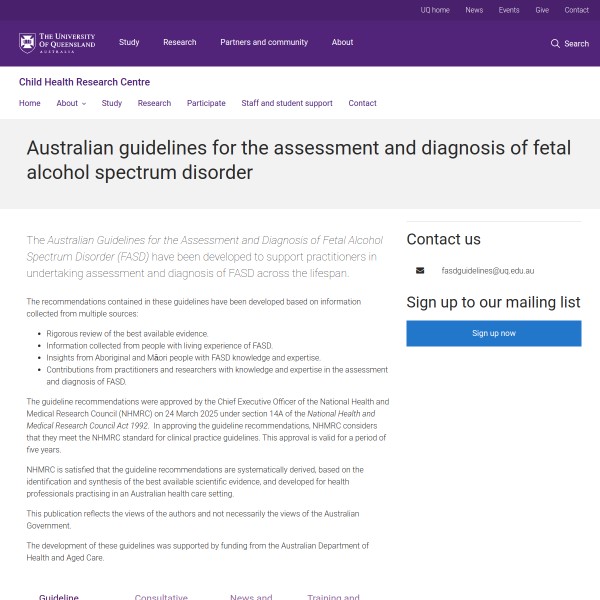Viewport: 600px width, 600px height.
Task: Open the search magnifier icon
Action: pos(555,43)
